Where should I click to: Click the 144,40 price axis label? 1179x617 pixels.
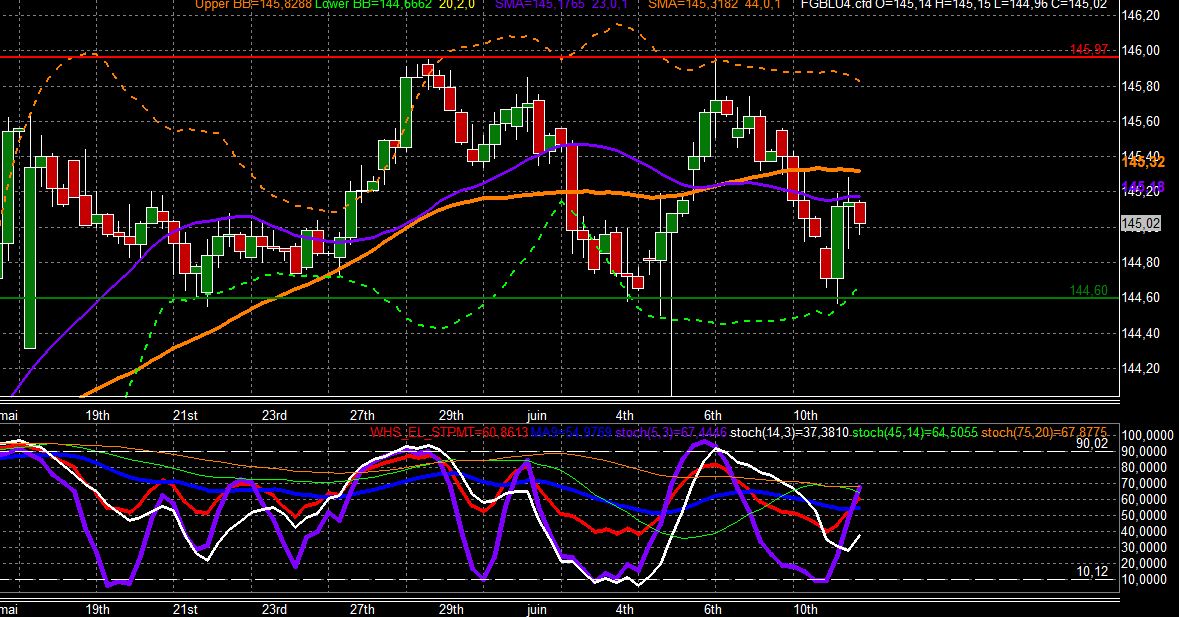click(x=1140, y=333)
